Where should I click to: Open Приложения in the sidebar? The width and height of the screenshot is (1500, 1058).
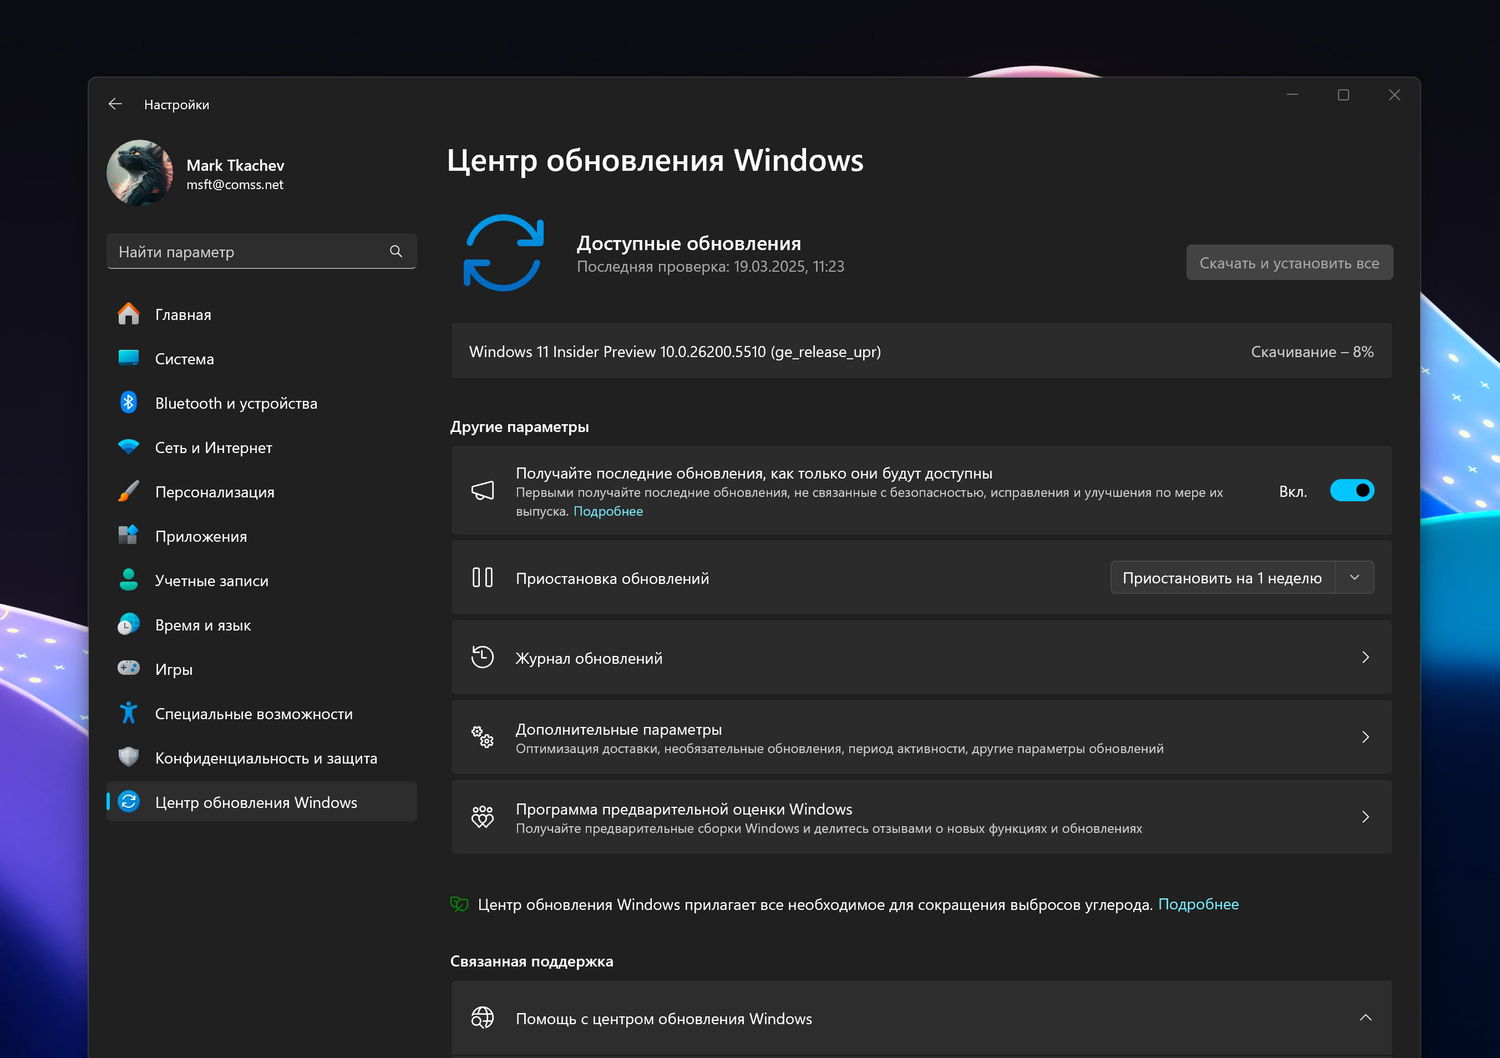pos(201,536)
